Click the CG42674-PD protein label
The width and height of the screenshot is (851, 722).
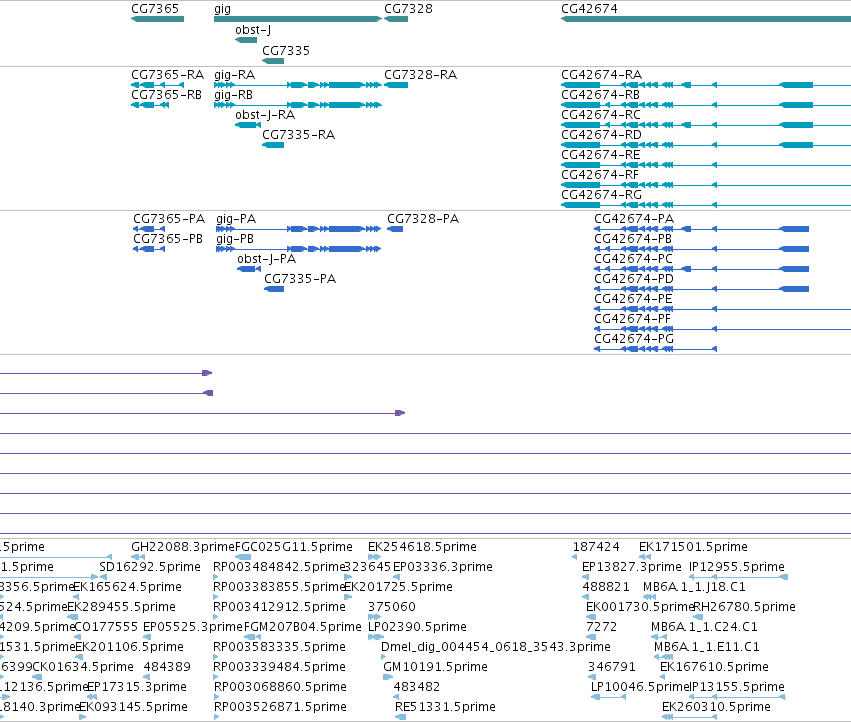click(634, 279)
